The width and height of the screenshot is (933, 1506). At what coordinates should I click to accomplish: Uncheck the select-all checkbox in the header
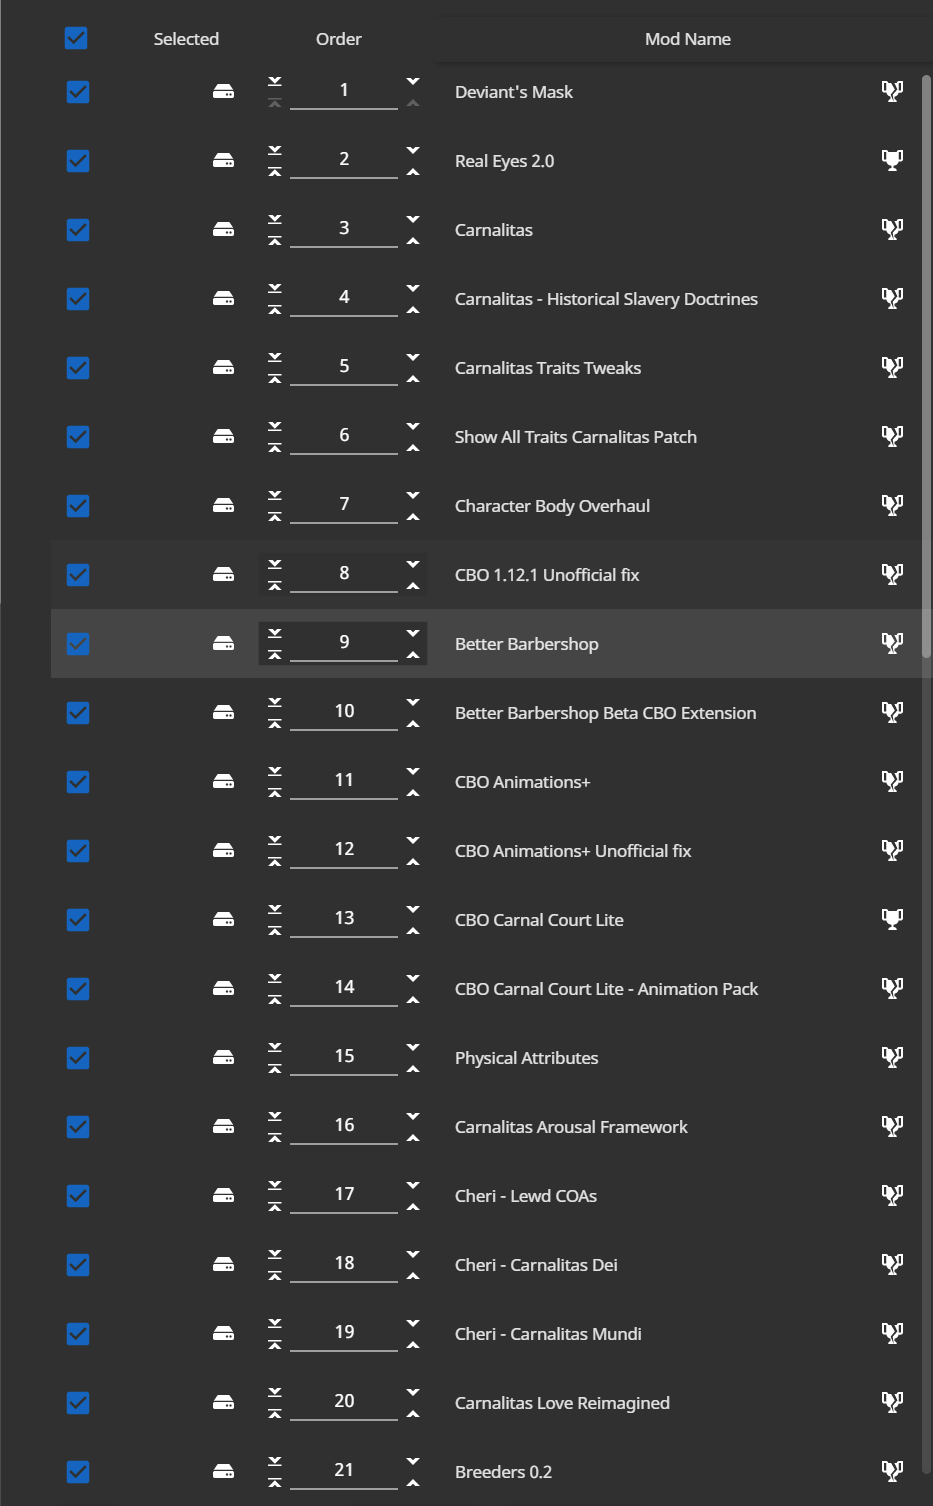(x=77, y=38)
